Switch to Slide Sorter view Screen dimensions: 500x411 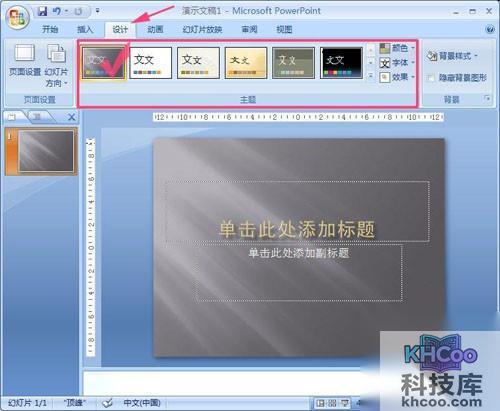pos(332,404)
